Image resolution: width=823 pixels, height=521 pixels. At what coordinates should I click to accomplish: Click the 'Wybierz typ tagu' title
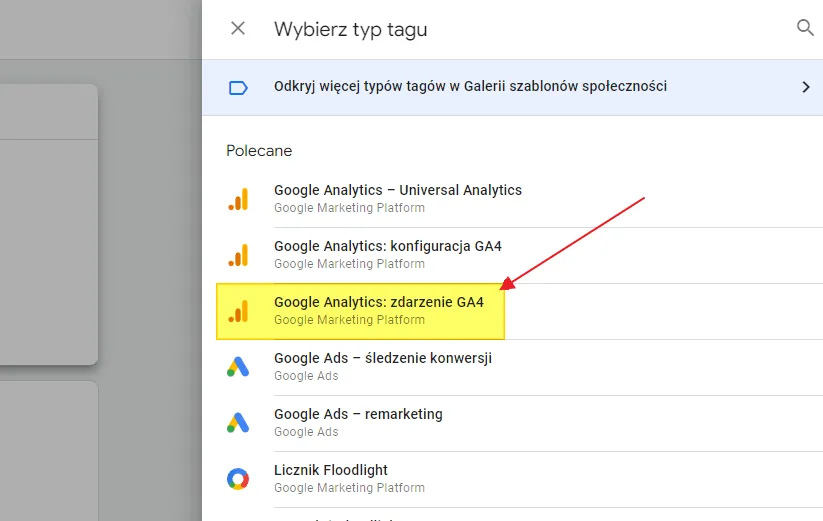click(351, 29)
